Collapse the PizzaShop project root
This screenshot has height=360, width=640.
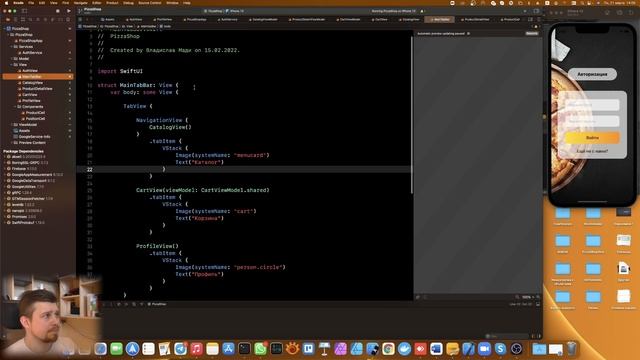[4, 29]
